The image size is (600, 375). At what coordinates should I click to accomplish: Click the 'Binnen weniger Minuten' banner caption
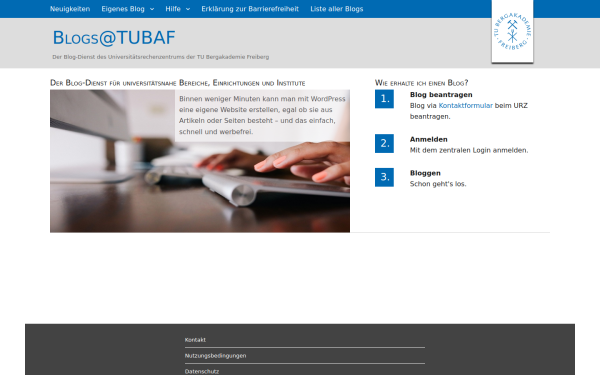(x=262, y=115)
